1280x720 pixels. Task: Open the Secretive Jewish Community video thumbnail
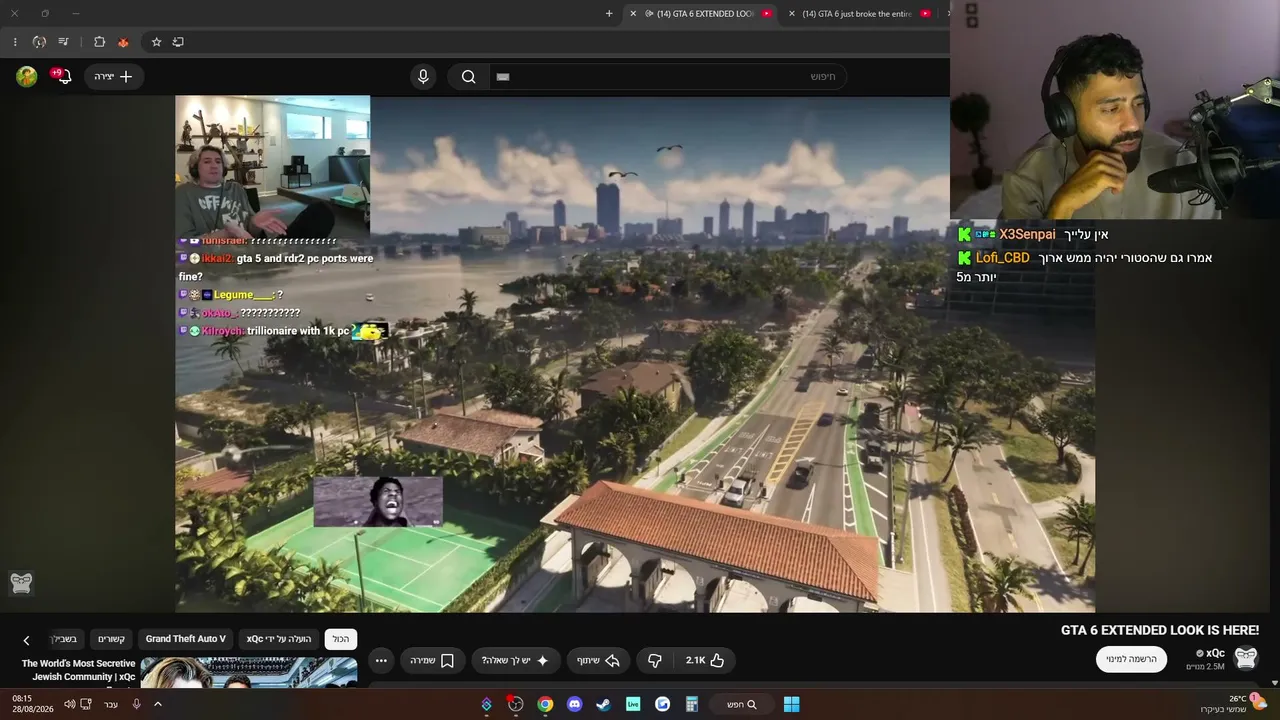[x=249, y=673]
